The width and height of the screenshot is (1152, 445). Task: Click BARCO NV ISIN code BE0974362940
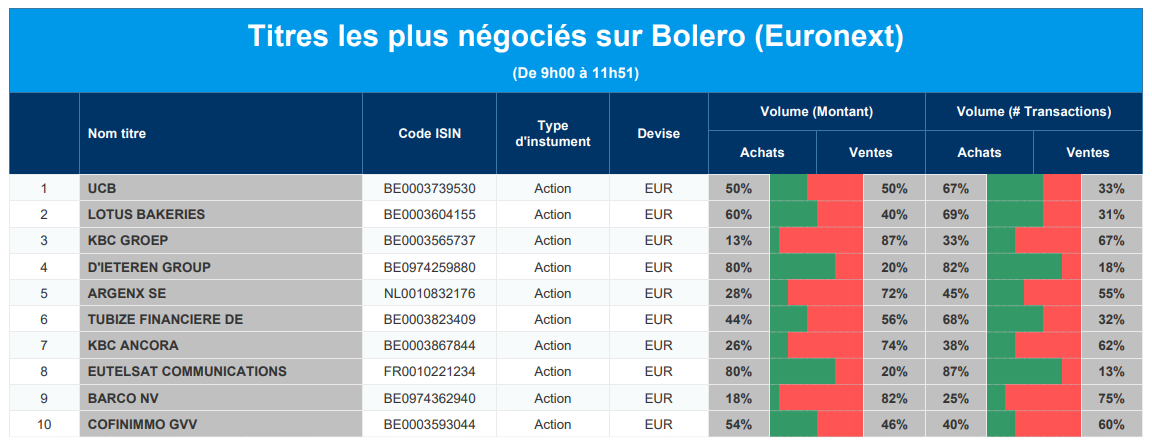[429, 398]
